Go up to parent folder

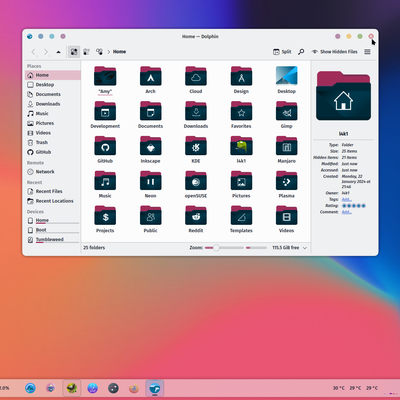59,52
